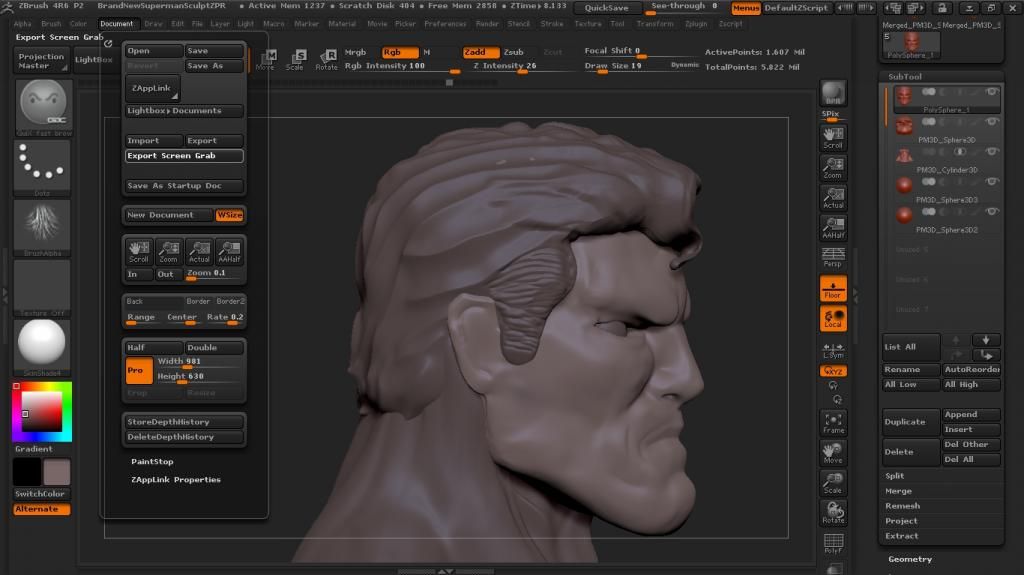The image size is (1024, 575).
Task: Click the Scroll icon on the right shelf
Action: pyautogui.click(x=833, y=138)
